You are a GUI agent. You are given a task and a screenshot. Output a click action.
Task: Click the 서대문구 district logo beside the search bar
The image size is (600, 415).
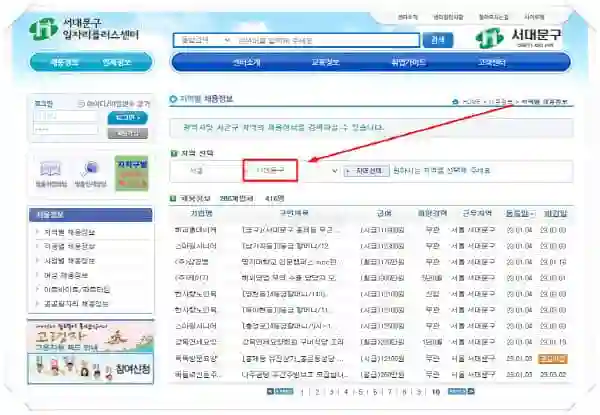[x=518, y=37]
